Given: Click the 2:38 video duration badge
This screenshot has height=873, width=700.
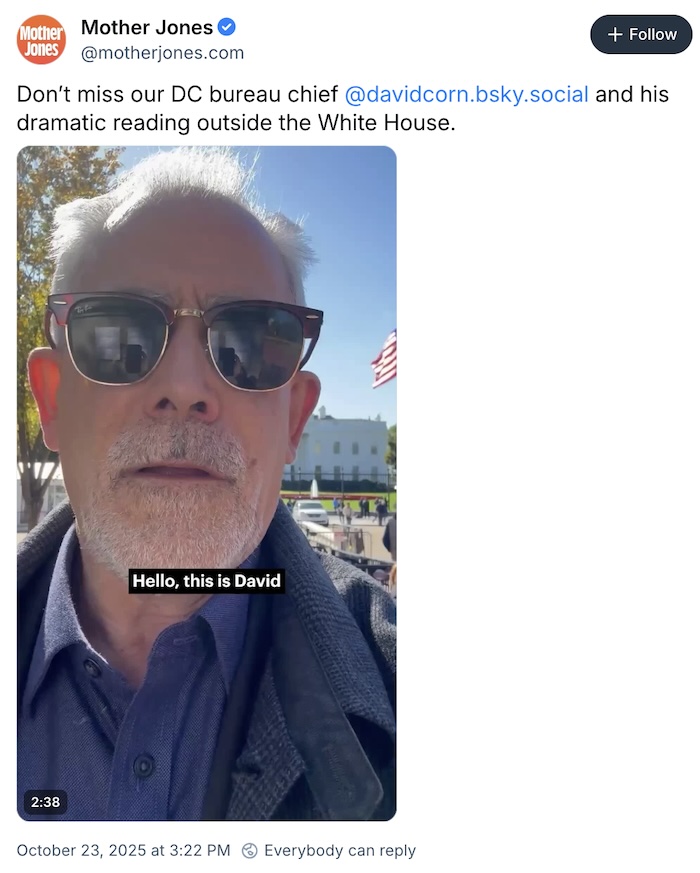Looking at the screenshot, I should [45, 802].
